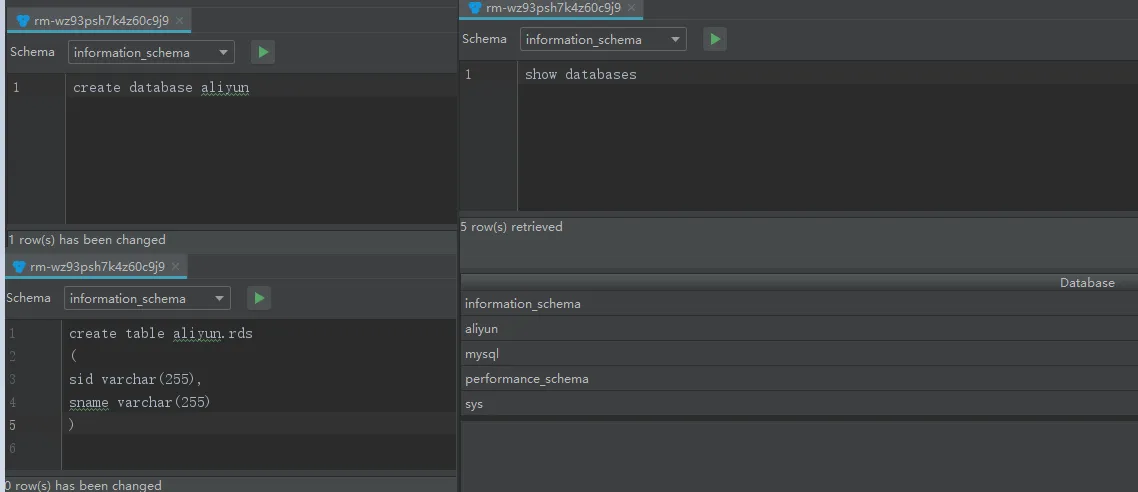Select tab of the 'show databases' console
The image size is (1138, 492).
coord(552,8)
